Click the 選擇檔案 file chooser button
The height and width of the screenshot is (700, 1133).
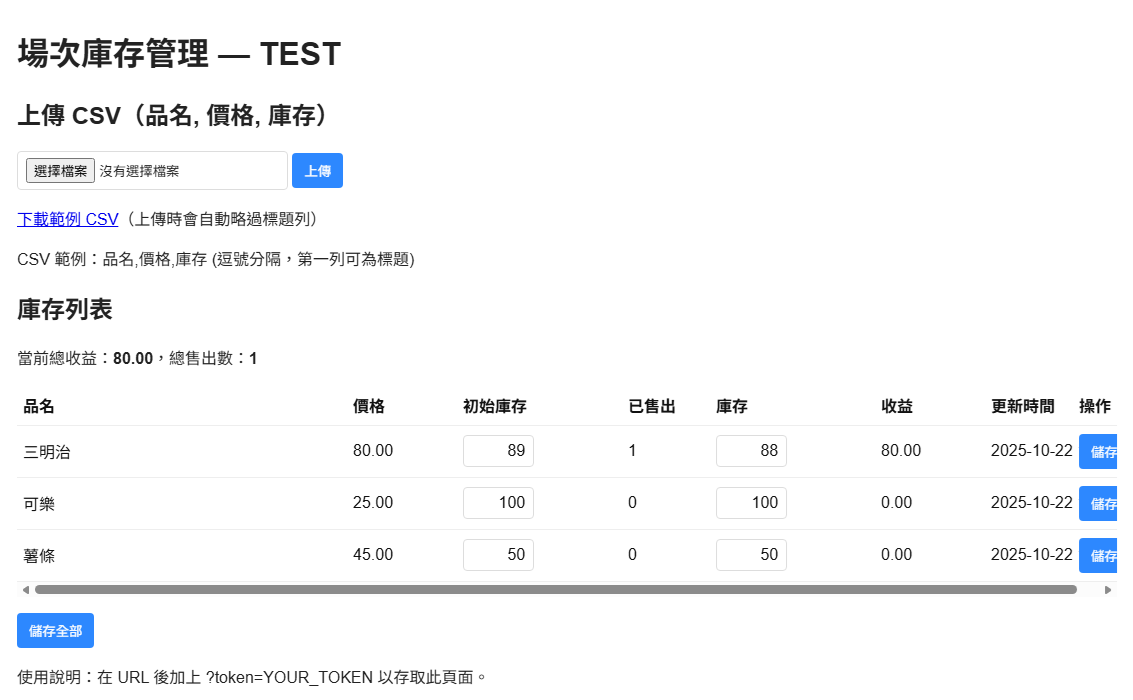(60, 171)
